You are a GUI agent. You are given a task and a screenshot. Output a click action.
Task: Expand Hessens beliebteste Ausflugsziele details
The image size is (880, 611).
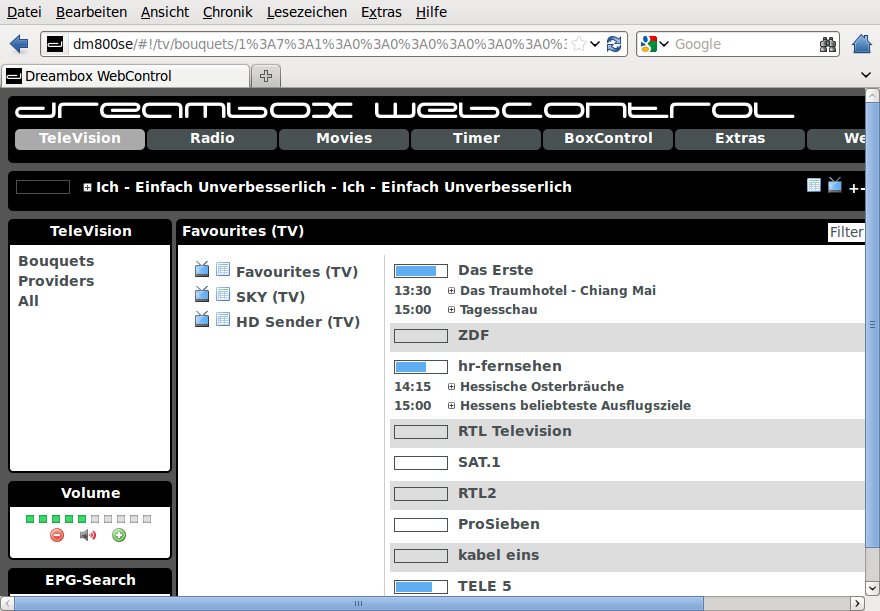click(x=451, y=406)
